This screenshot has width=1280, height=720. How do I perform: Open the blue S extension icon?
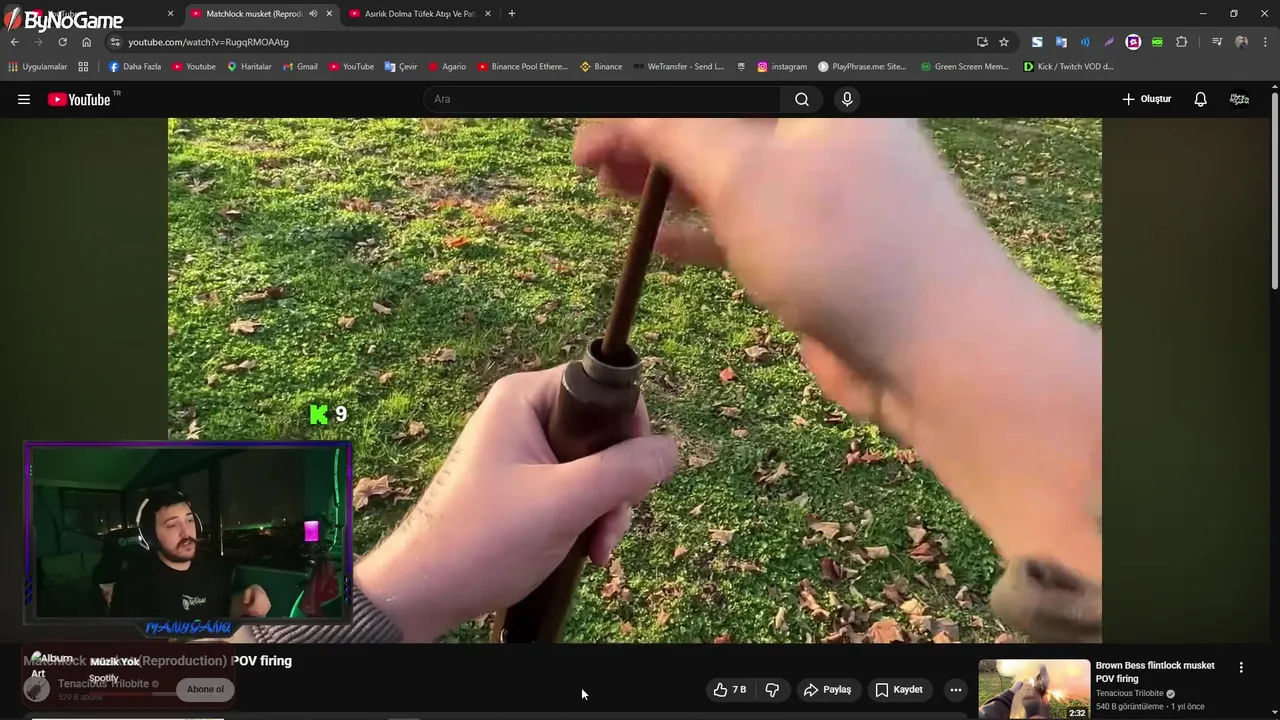click(1037, 42)
